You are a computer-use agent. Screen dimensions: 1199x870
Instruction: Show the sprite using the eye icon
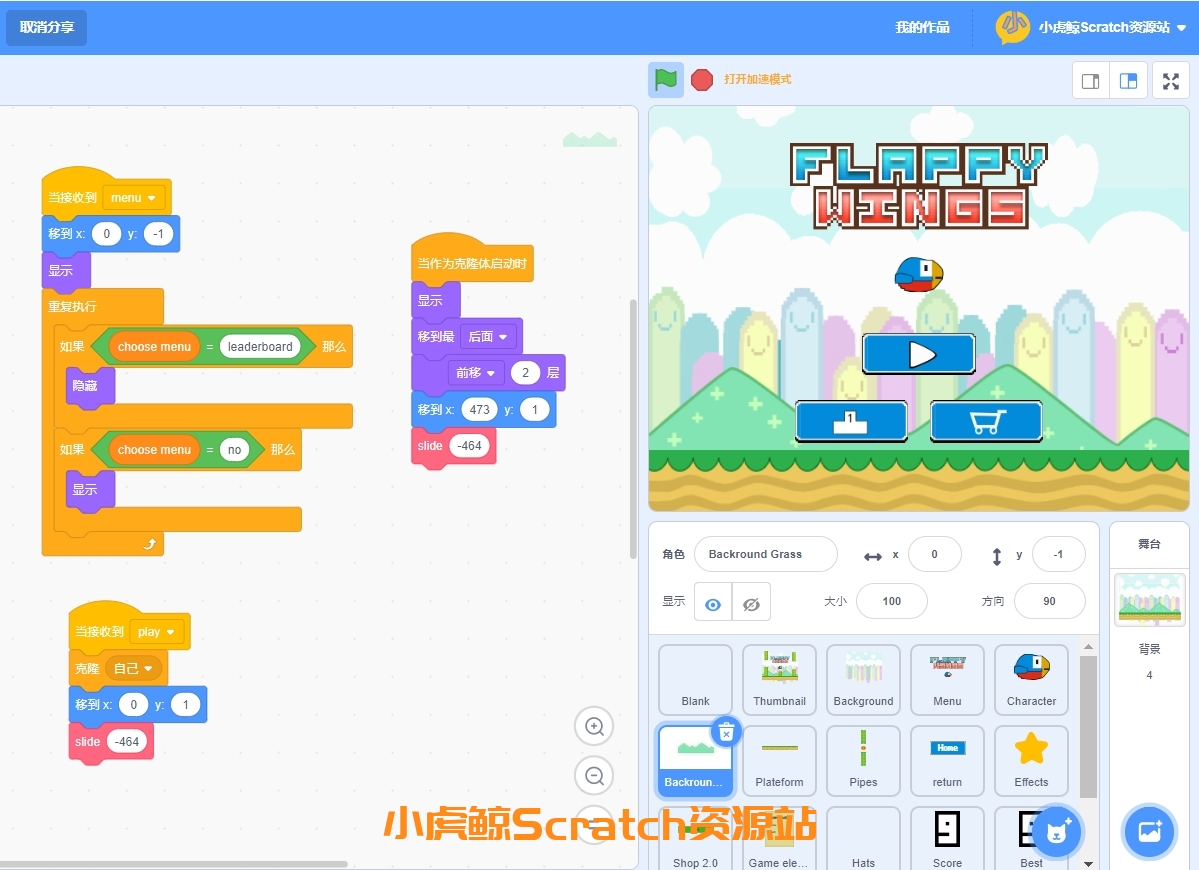pyautogui.click(x=713, y=602)
